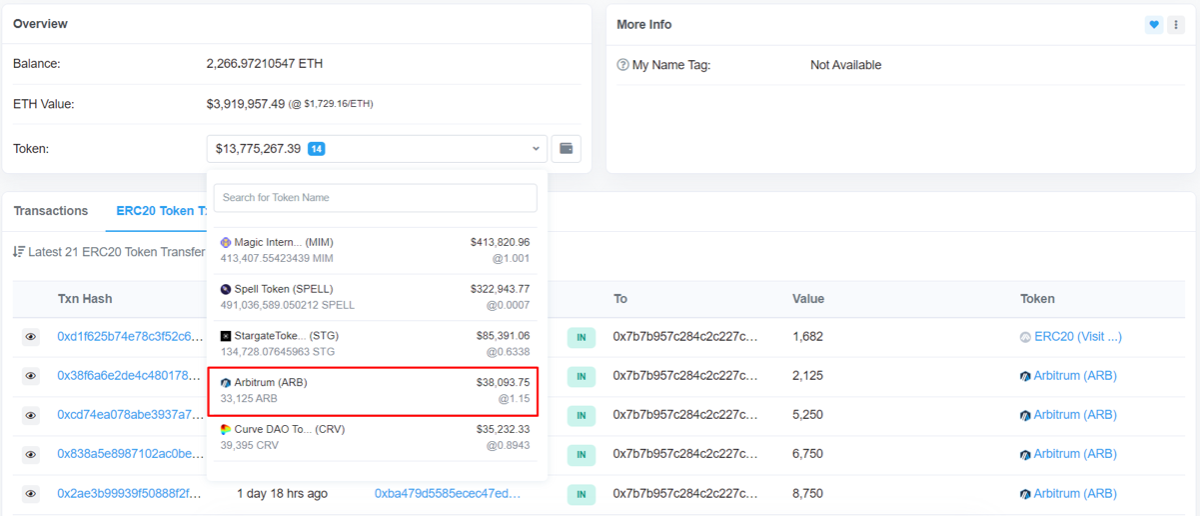Click the Arbitrum icon in the token dropdown list
The image size is (1200, 516).
click(x=226, y=383)
